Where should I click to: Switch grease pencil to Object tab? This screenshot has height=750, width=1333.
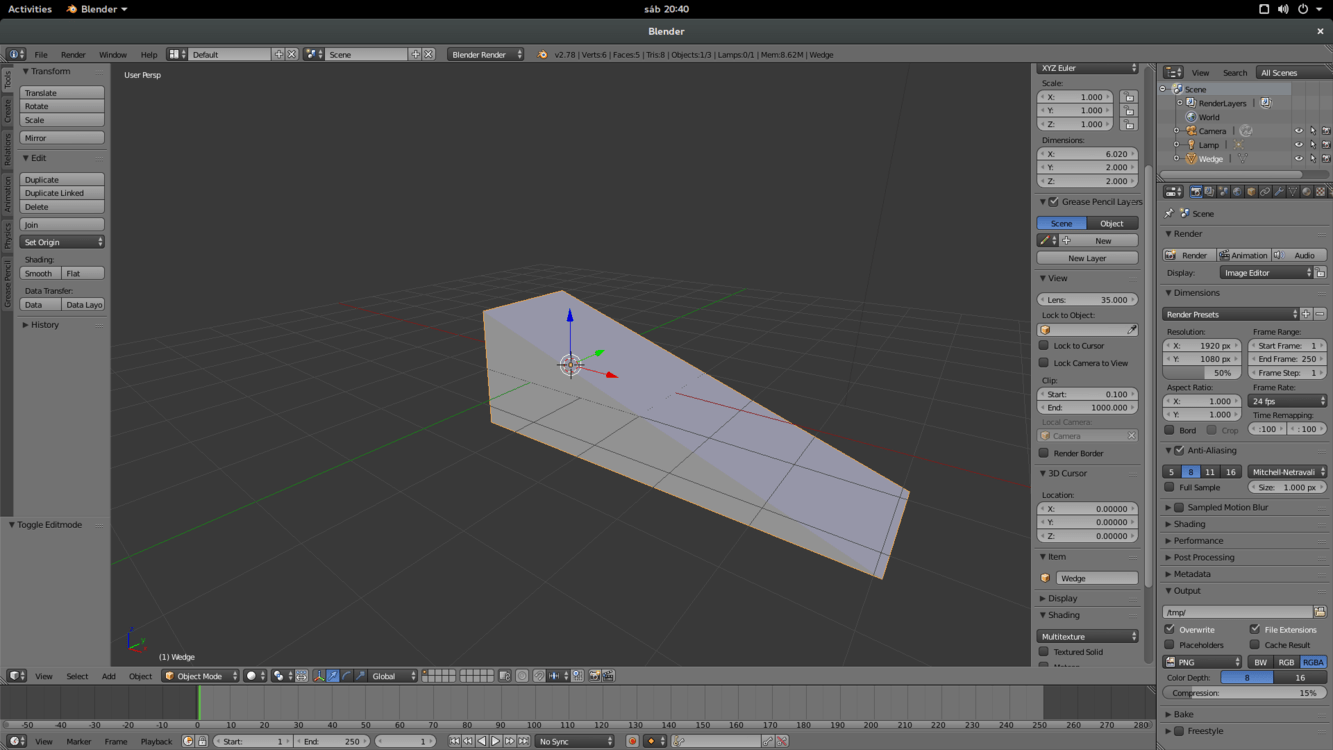[1112, 223]
